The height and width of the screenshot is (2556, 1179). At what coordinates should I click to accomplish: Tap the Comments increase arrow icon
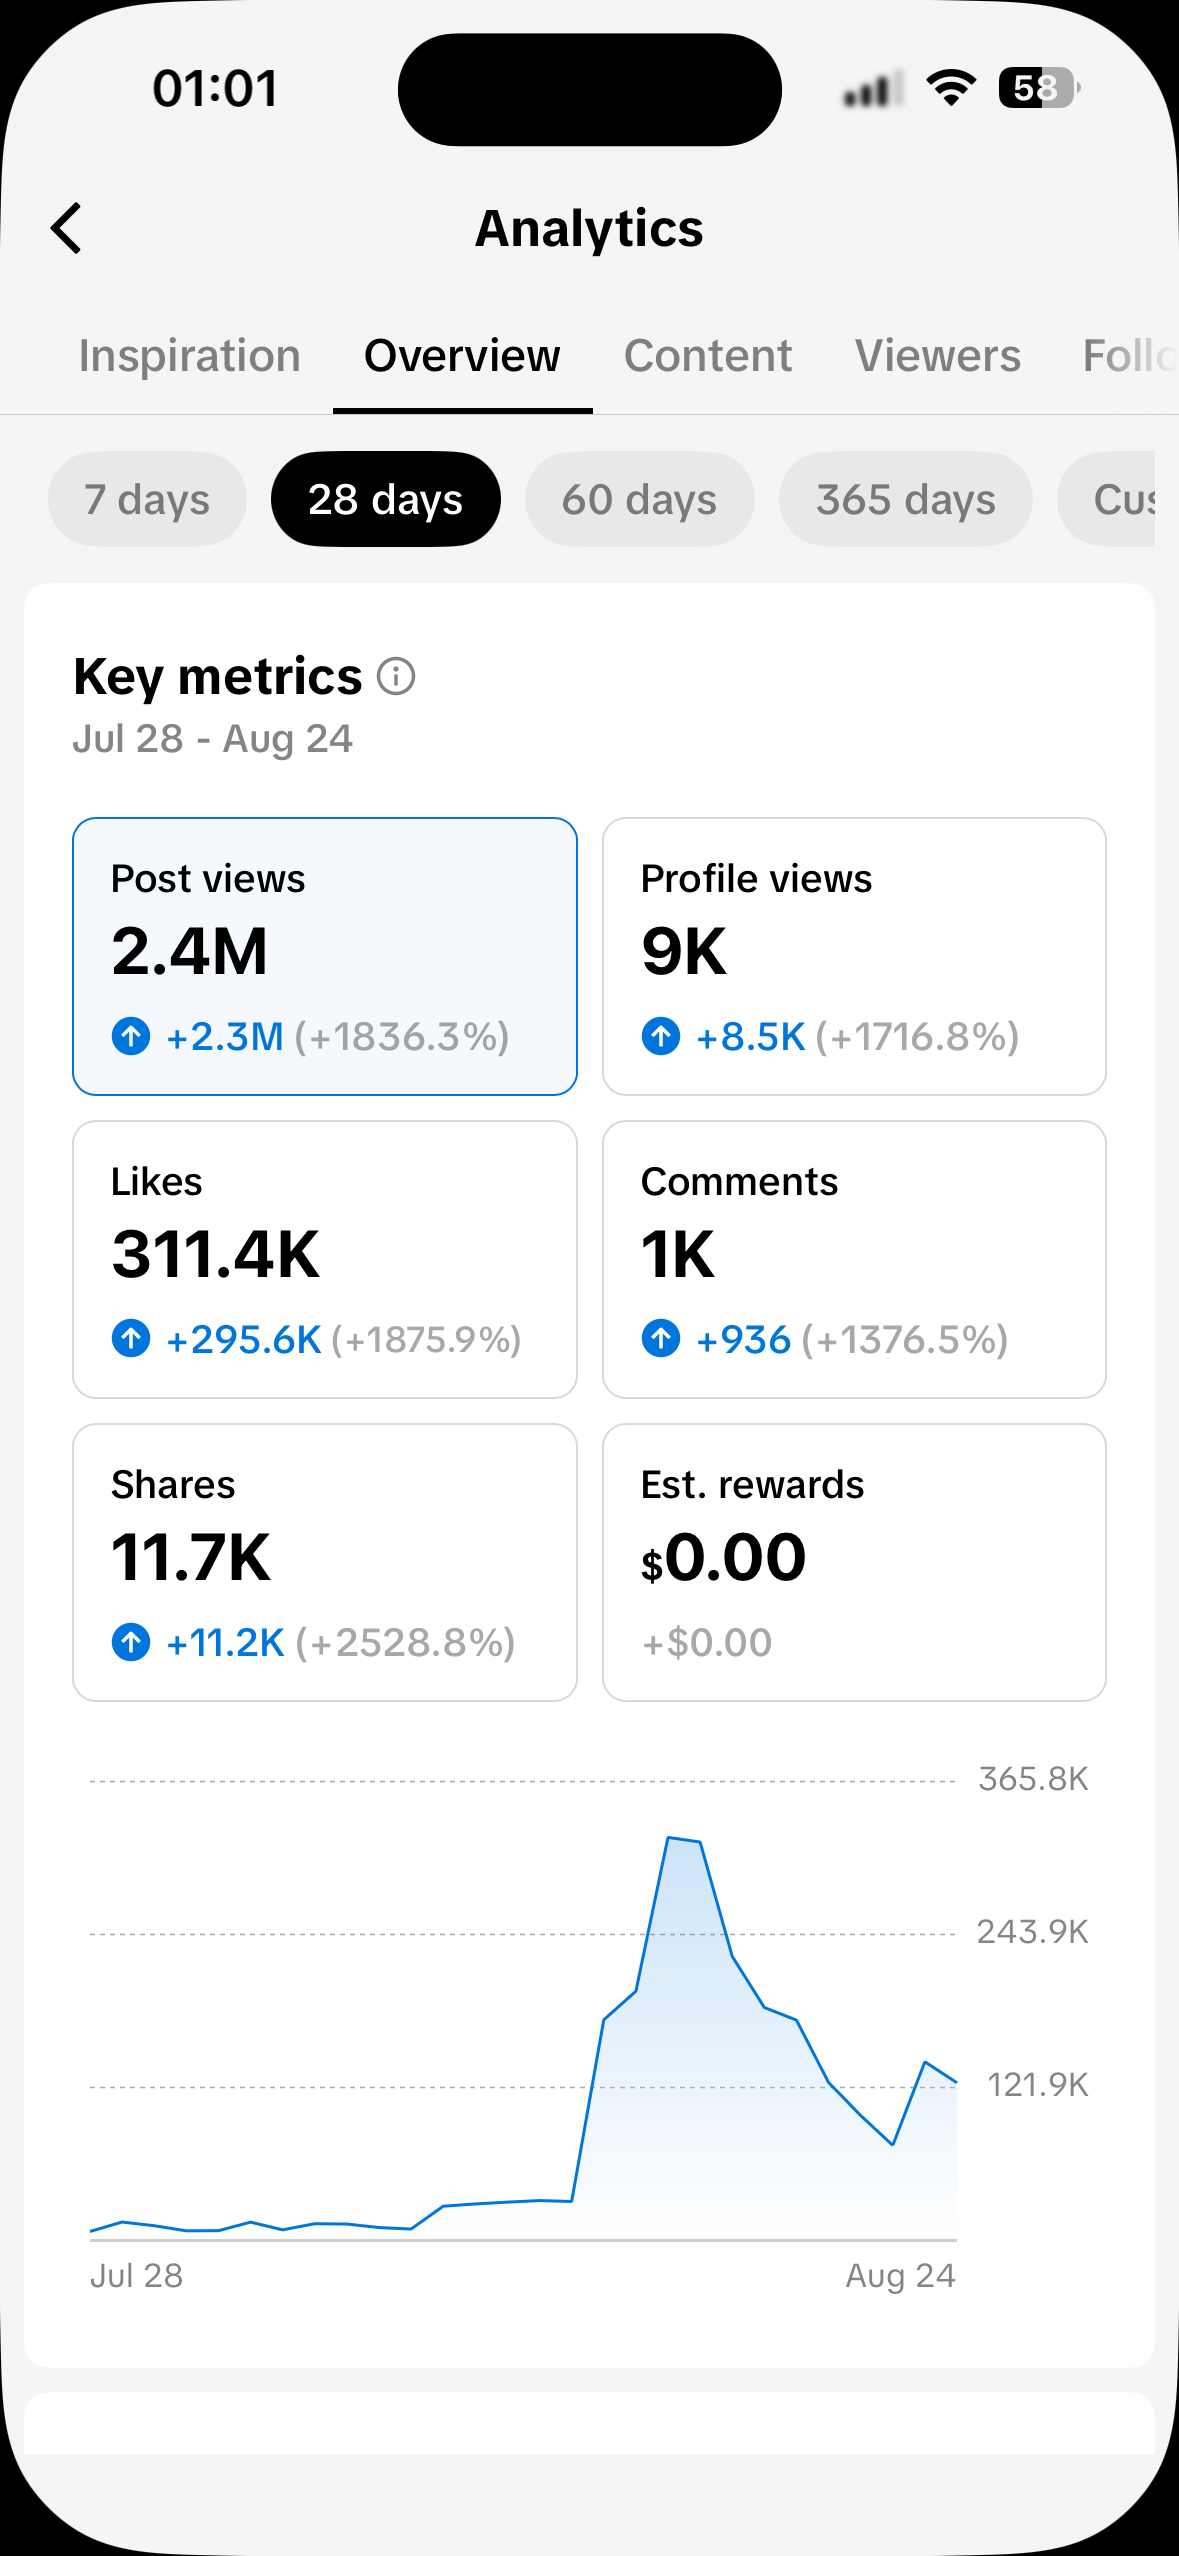point(661,1338)
